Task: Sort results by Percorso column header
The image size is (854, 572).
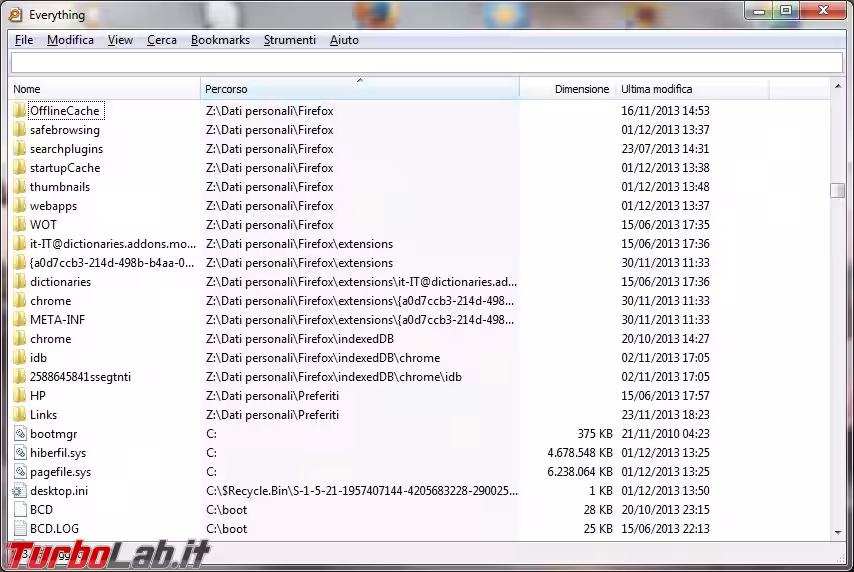Action: (x=360, y=89)
